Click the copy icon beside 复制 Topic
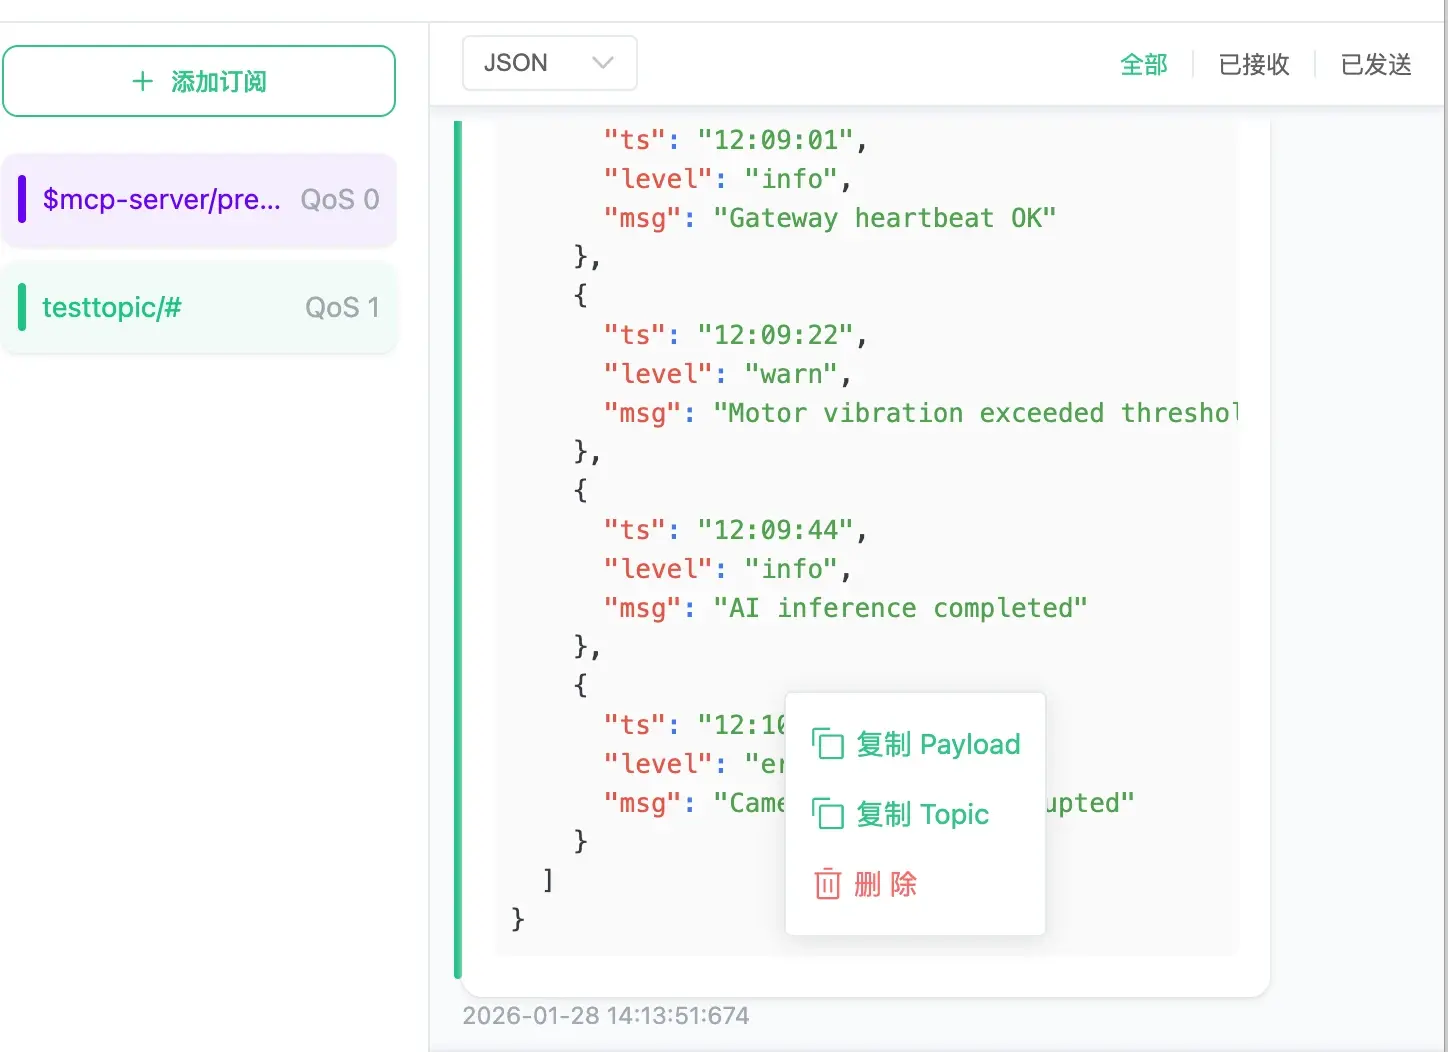1448x1052 pixels. point(828,814)
